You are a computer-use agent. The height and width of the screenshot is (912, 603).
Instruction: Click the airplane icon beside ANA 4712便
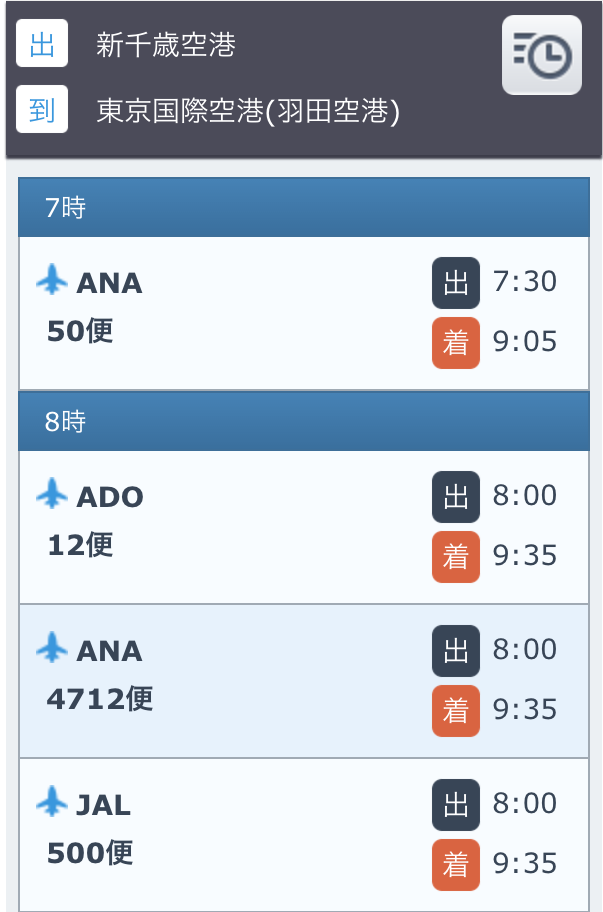[x=52, y=648]
